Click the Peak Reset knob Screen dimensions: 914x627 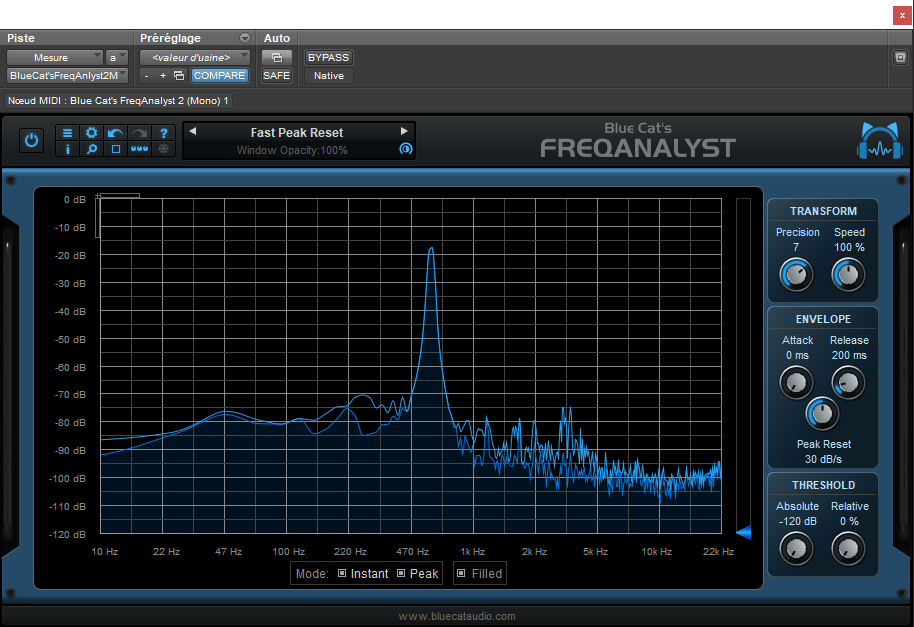822,414
